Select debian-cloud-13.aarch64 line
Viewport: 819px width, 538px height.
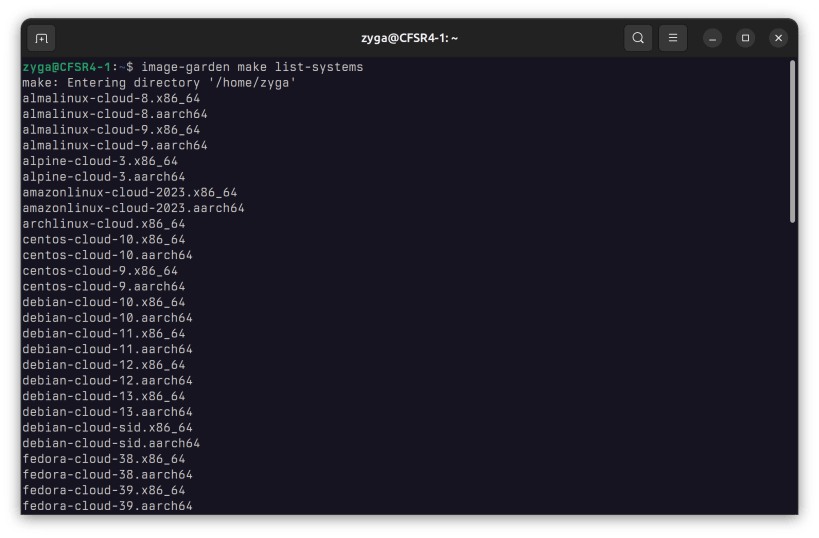(x=108, y=412)
